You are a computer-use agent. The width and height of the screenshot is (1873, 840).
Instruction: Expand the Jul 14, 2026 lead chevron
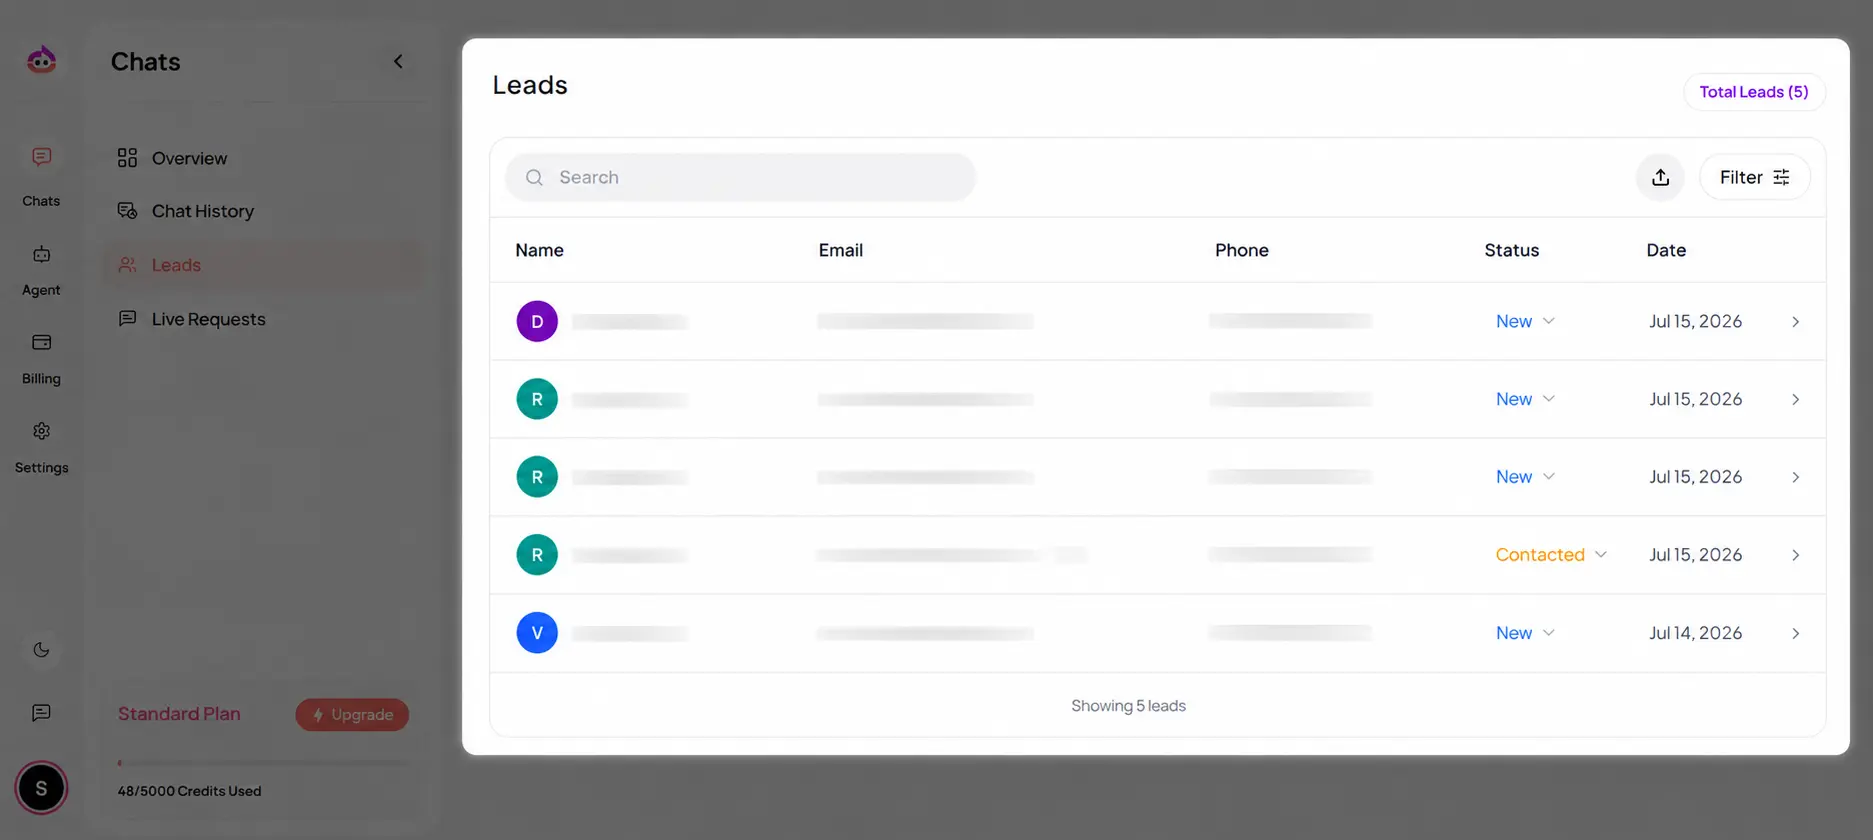(1796, 633)
